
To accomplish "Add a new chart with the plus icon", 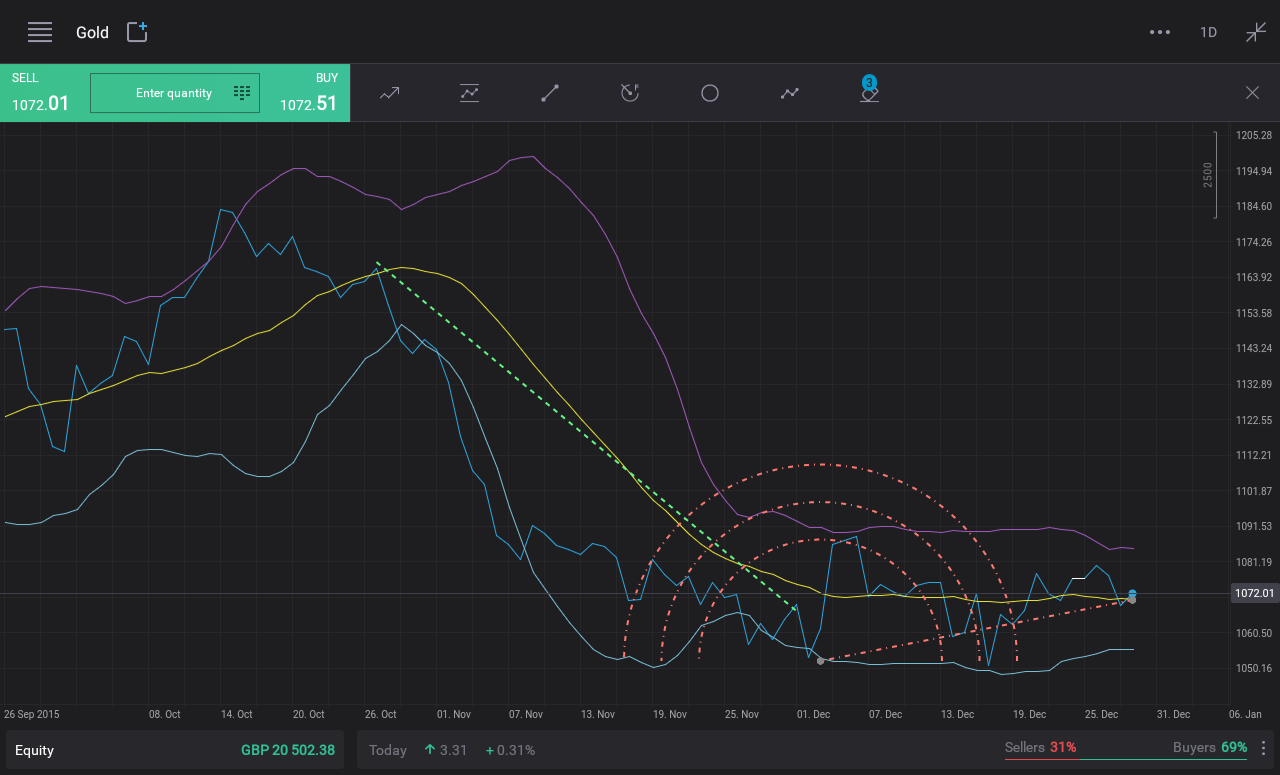I will pos(137,32).
